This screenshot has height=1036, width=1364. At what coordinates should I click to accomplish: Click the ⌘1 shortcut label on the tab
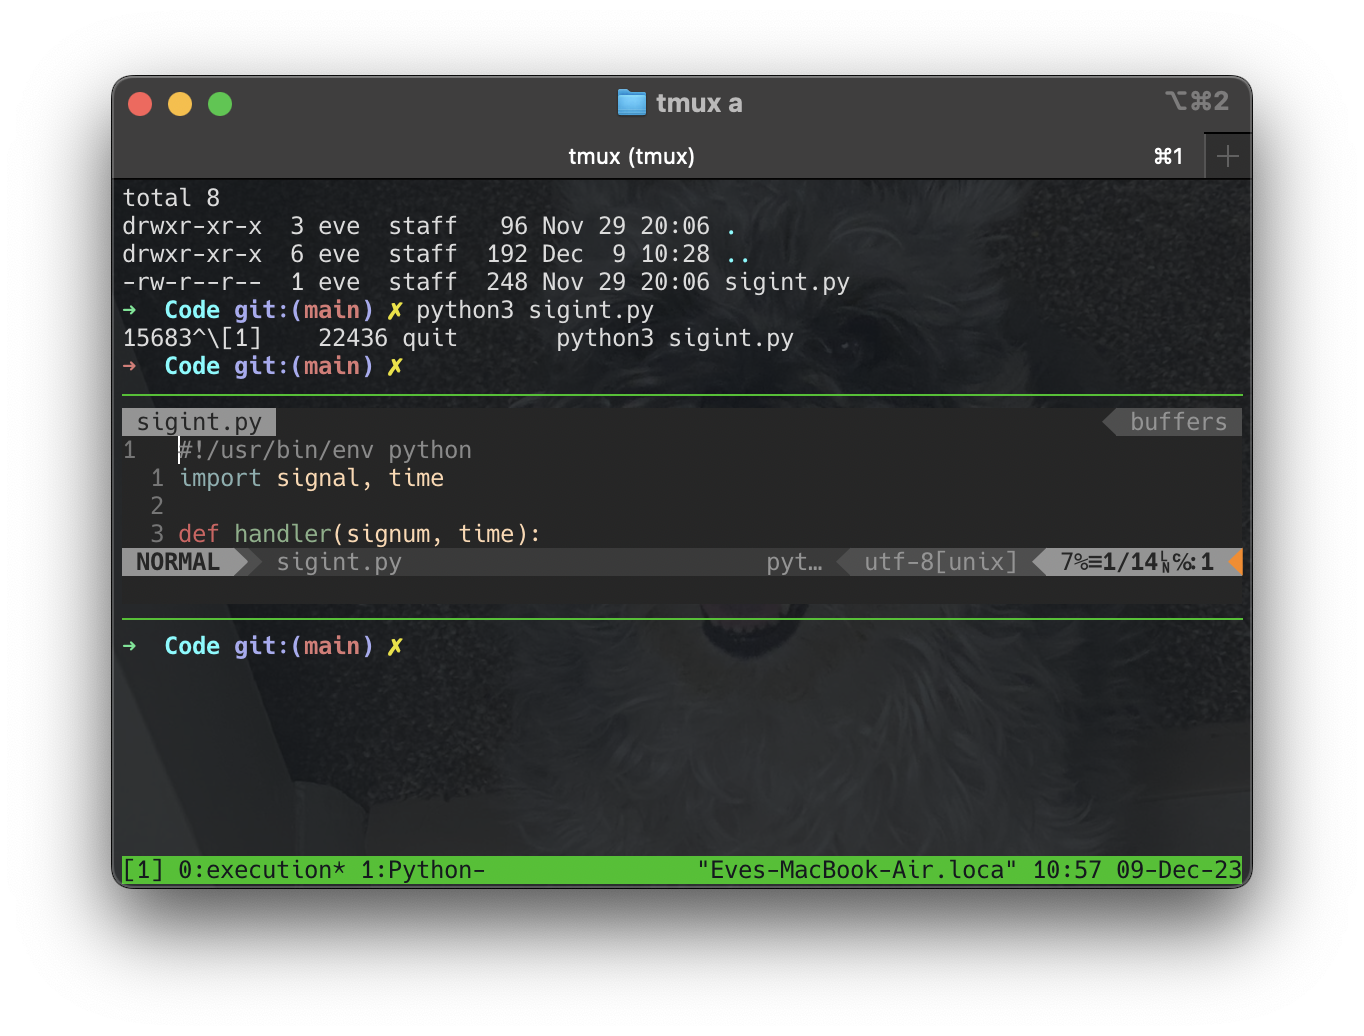1168,156
